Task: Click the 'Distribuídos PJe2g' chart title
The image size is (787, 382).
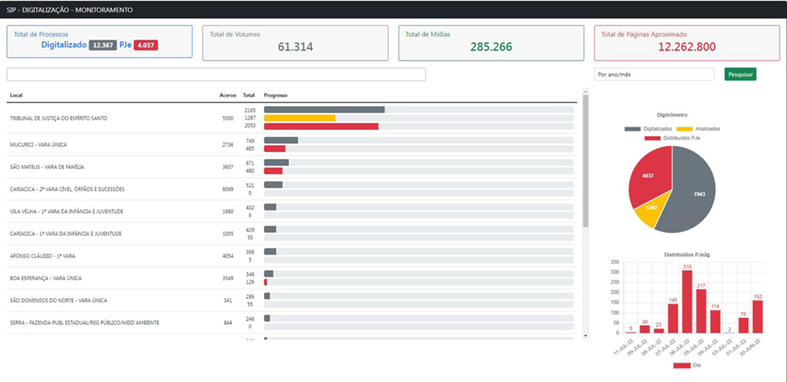Action: point(687,255)
